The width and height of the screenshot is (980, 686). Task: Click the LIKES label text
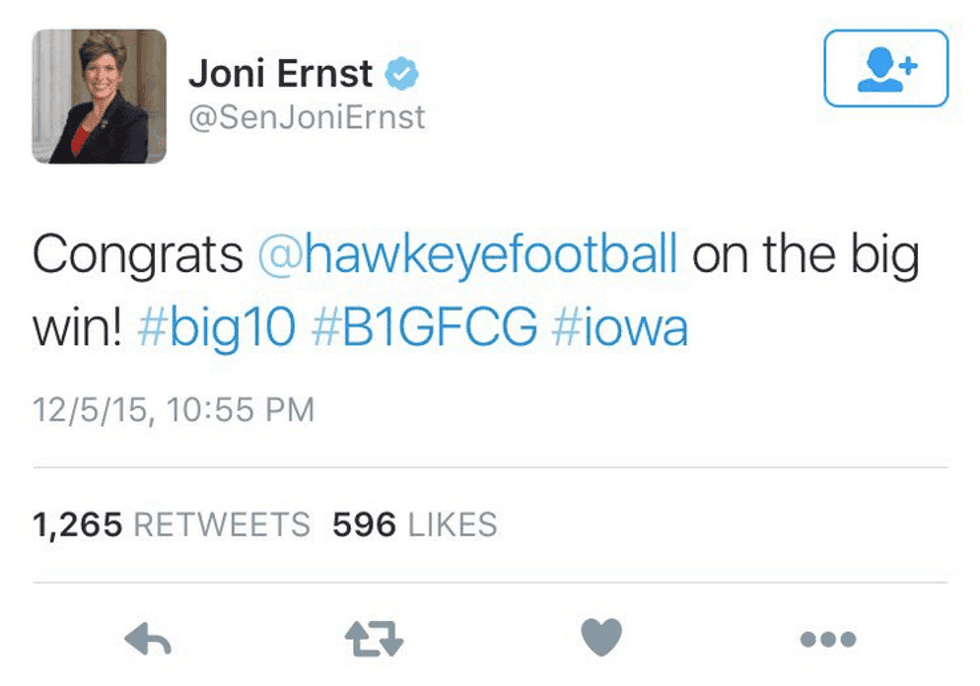tap(451, 524)
